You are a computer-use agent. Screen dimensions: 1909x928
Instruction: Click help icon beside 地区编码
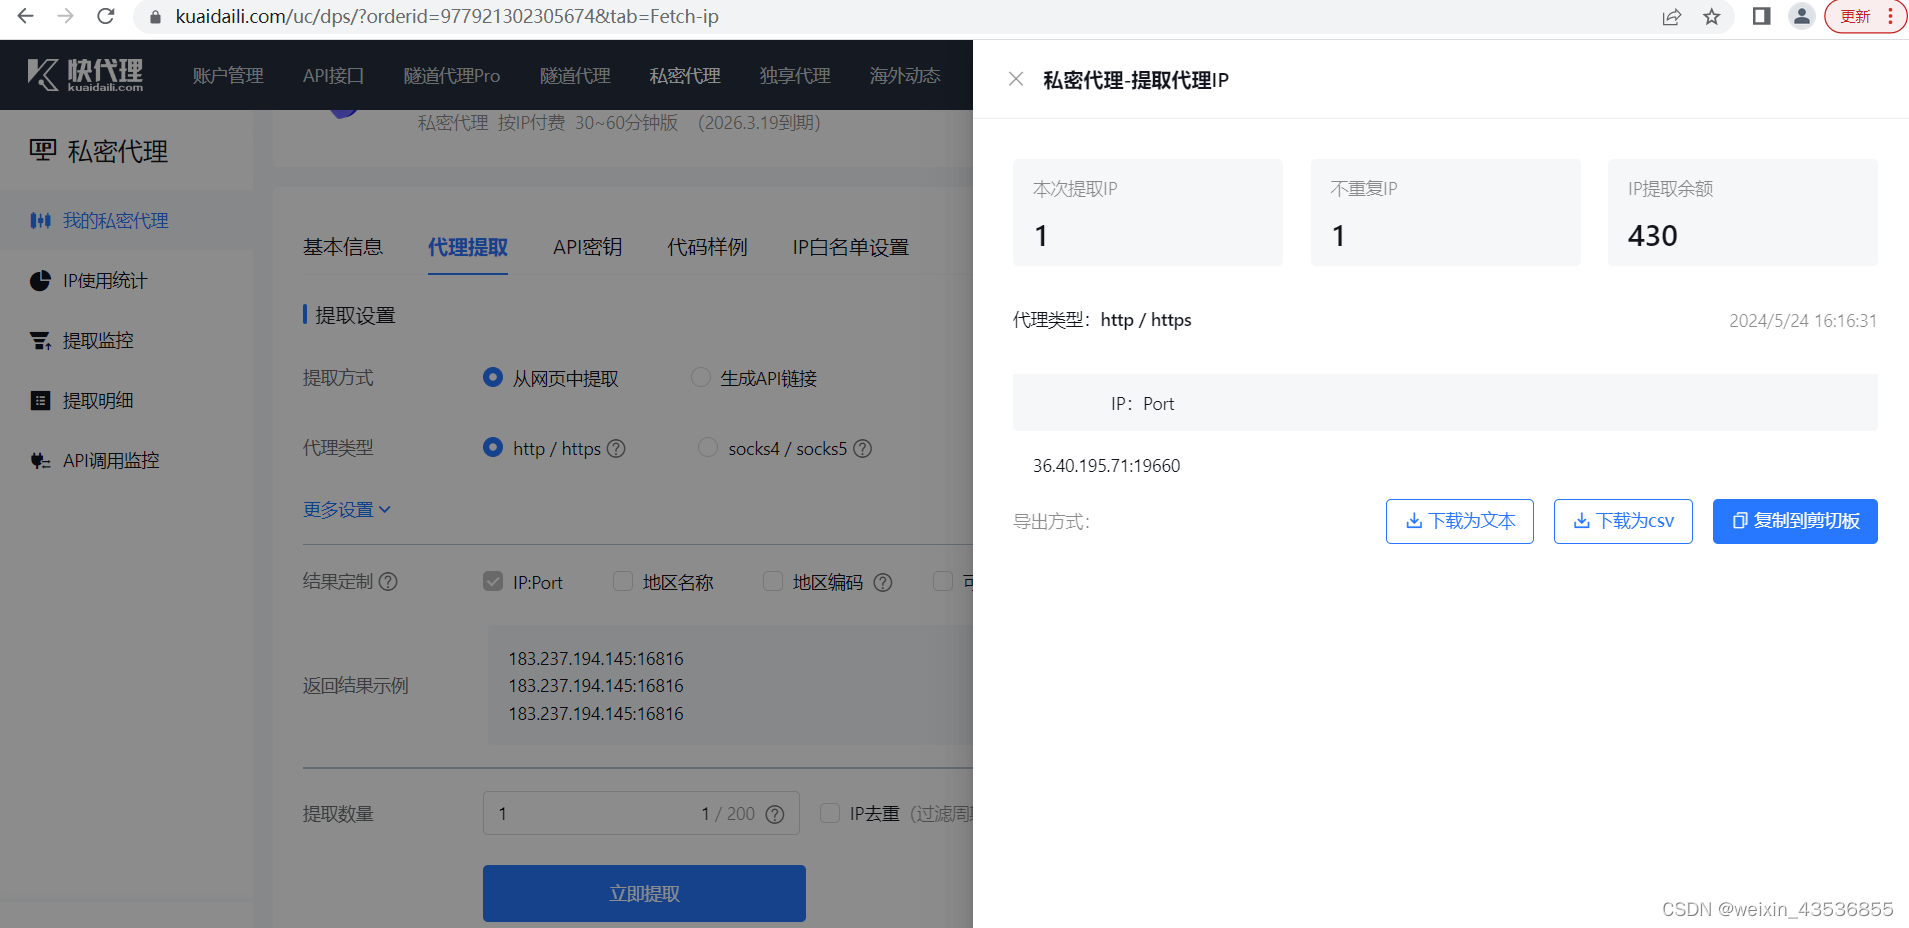(883, 582)
